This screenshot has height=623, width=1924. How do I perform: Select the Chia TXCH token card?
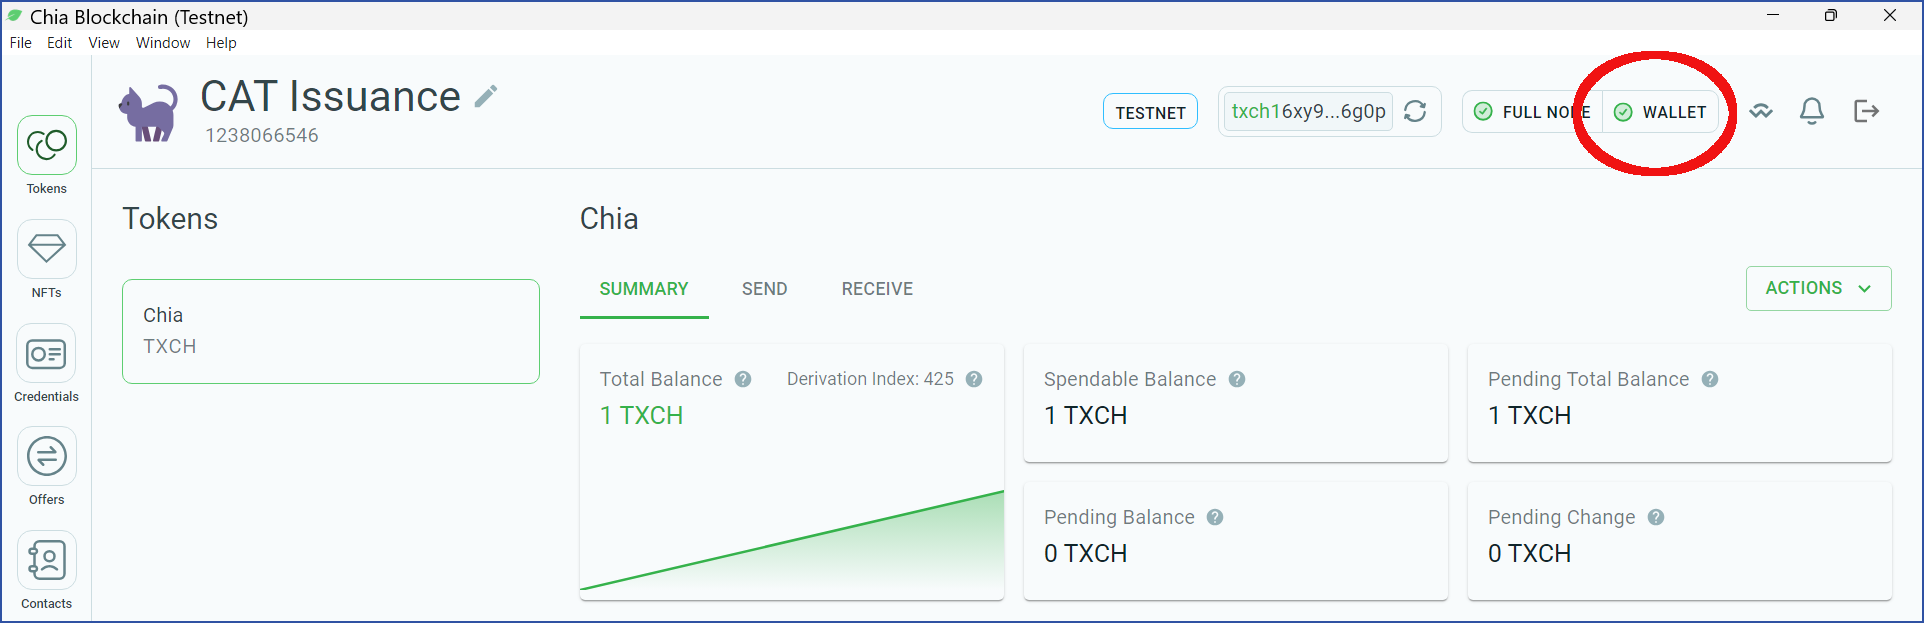pos(331,331)
